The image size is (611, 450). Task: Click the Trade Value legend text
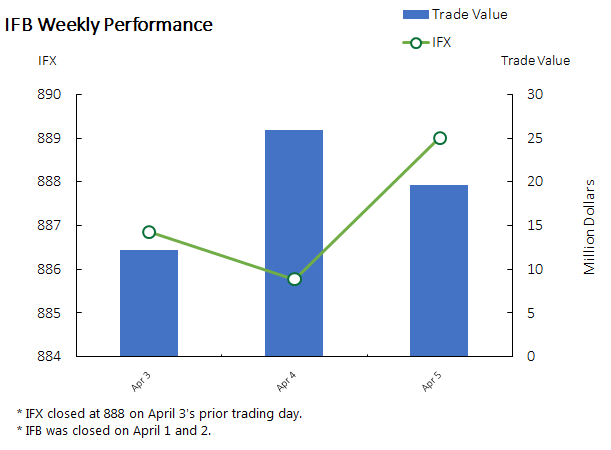point(470,14)
